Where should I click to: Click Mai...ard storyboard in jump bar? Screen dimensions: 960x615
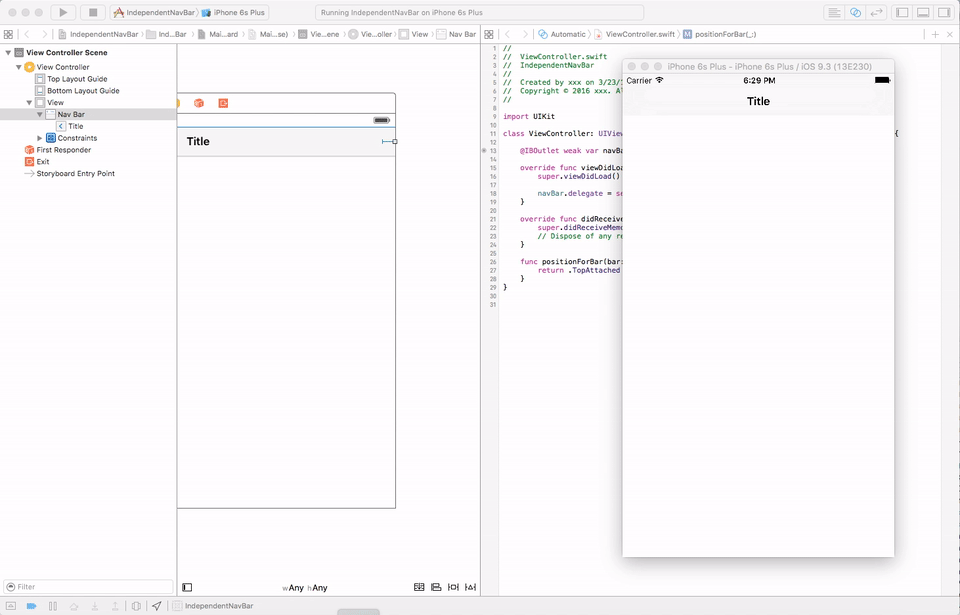pyautogui.click(x=218, y=34)
